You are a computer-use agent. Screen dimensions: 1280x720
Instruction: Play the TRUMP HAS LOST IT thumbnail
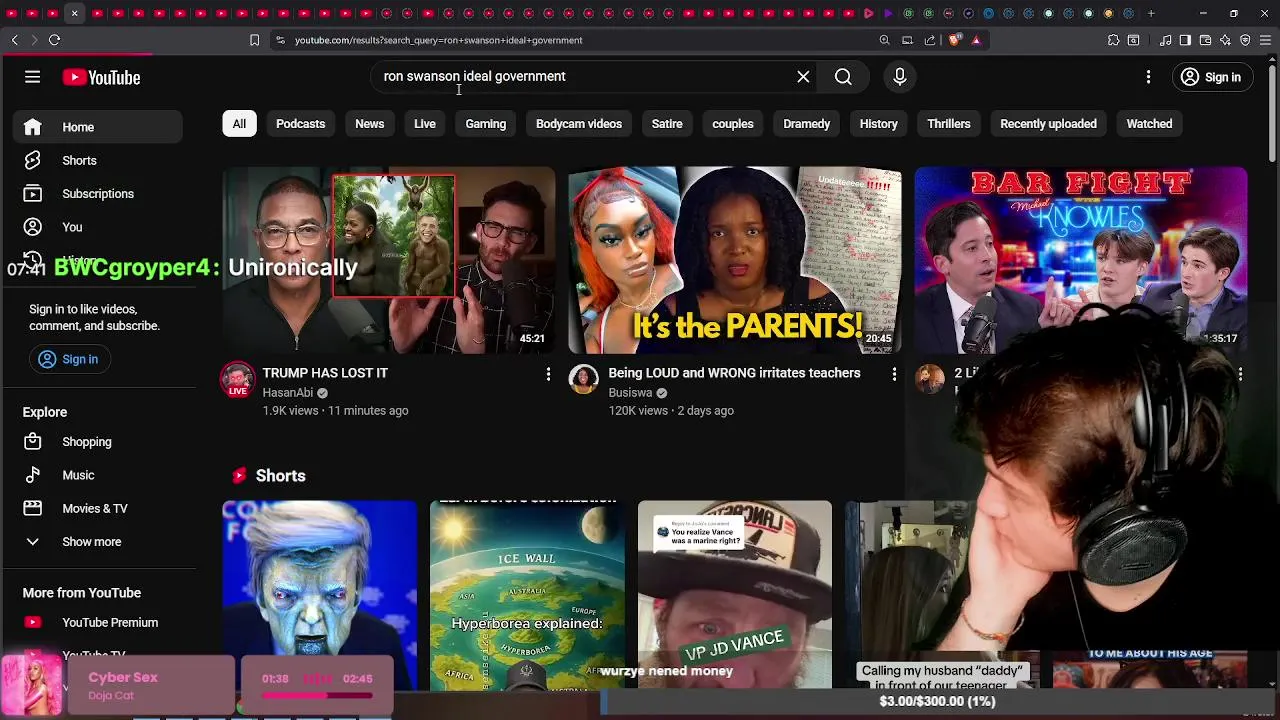[x=389, y=260]
